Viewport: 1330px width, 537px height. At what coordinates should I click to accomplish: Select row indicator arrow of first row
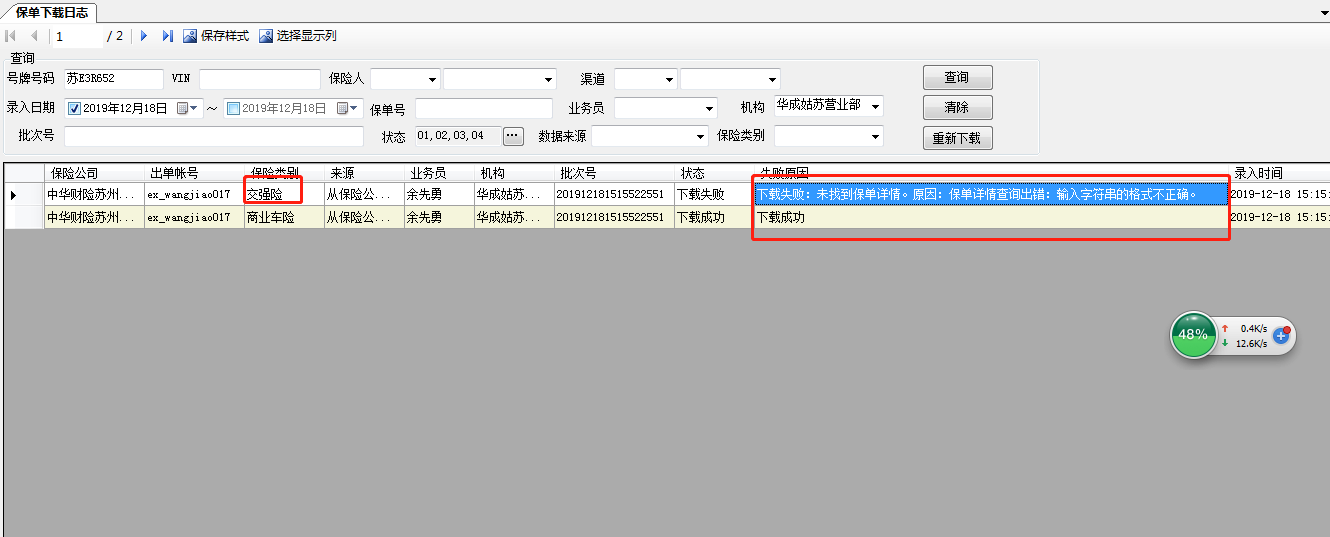pos(13,194)
